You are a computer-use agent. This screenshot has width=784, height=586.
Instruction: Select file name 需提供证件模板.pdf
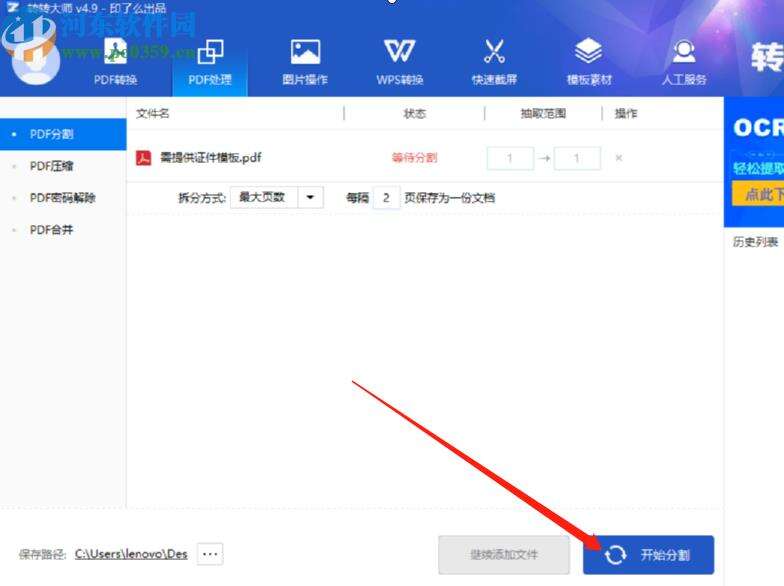210,158
